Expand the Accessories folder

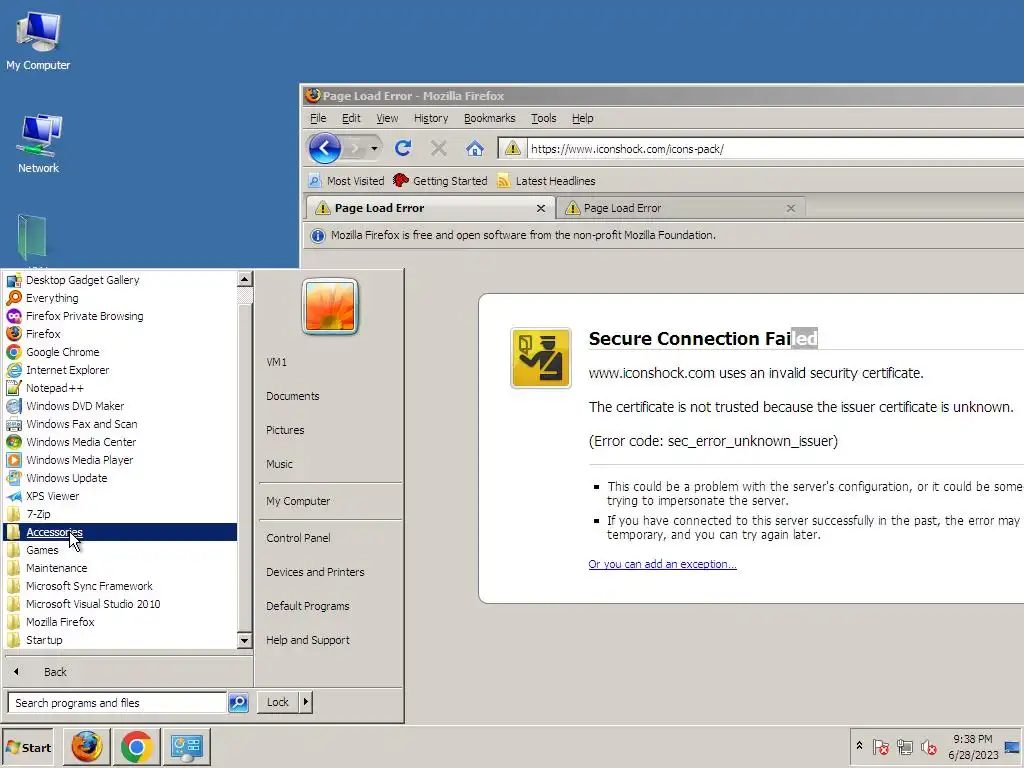coord(120,532)
